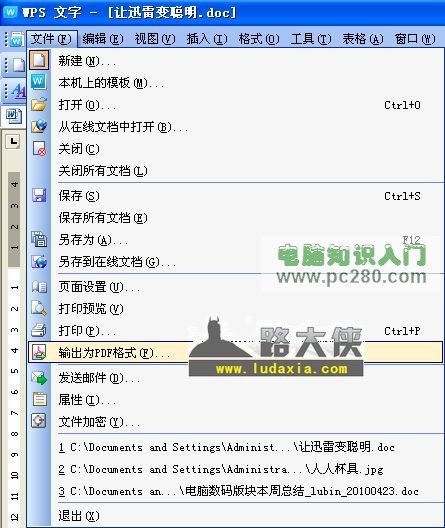The image size is (445, 528).
Task: Open the 窗口(W) menu
Action: (415, 39)
